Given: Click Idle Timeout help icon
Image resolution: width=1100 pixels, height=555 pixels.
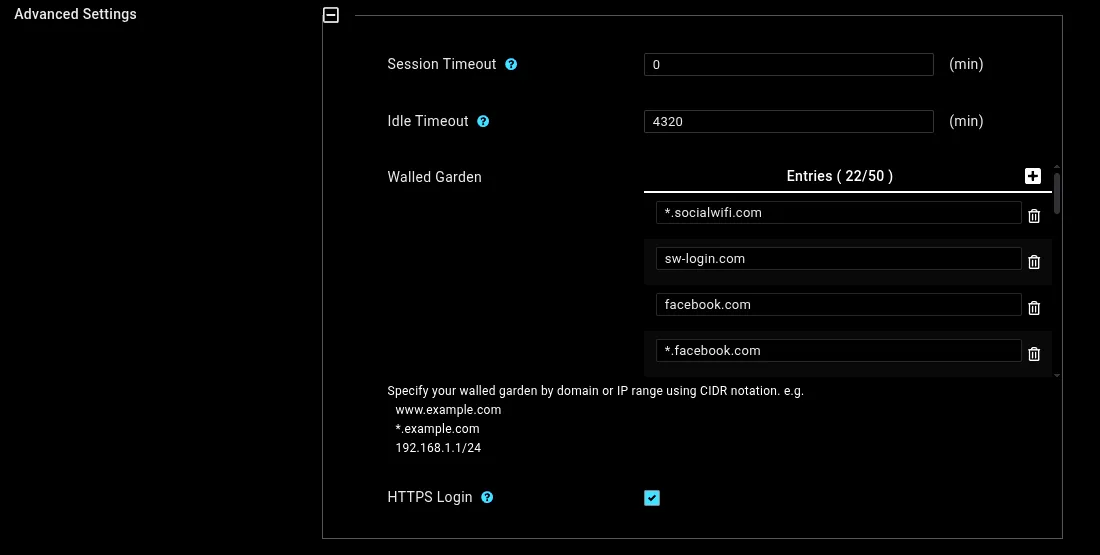Looking at the screenshot, I should pyautogui.click(x=483, y=121).
